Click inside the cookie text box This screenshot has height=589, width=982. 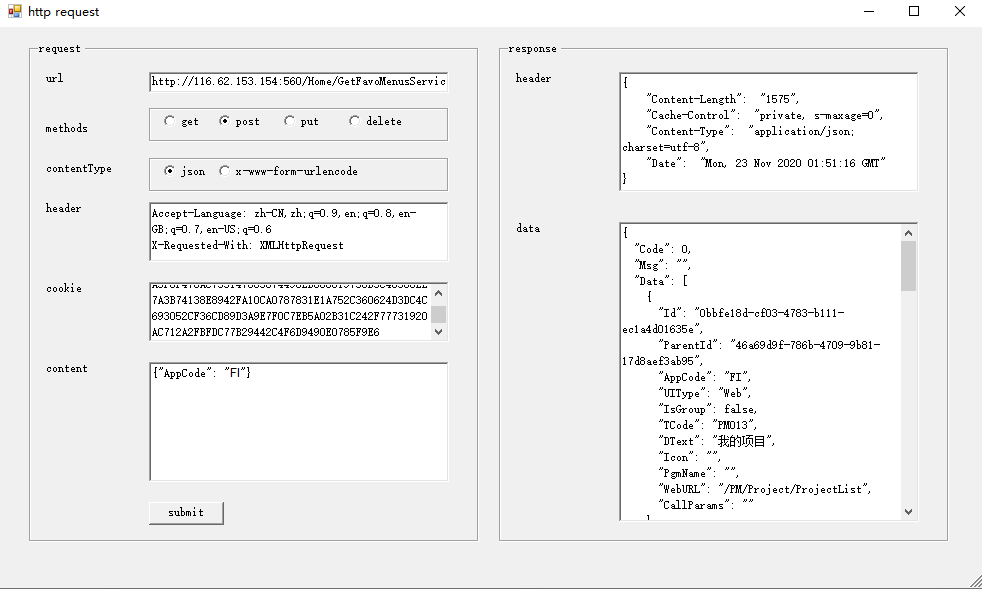click(290, 311)
